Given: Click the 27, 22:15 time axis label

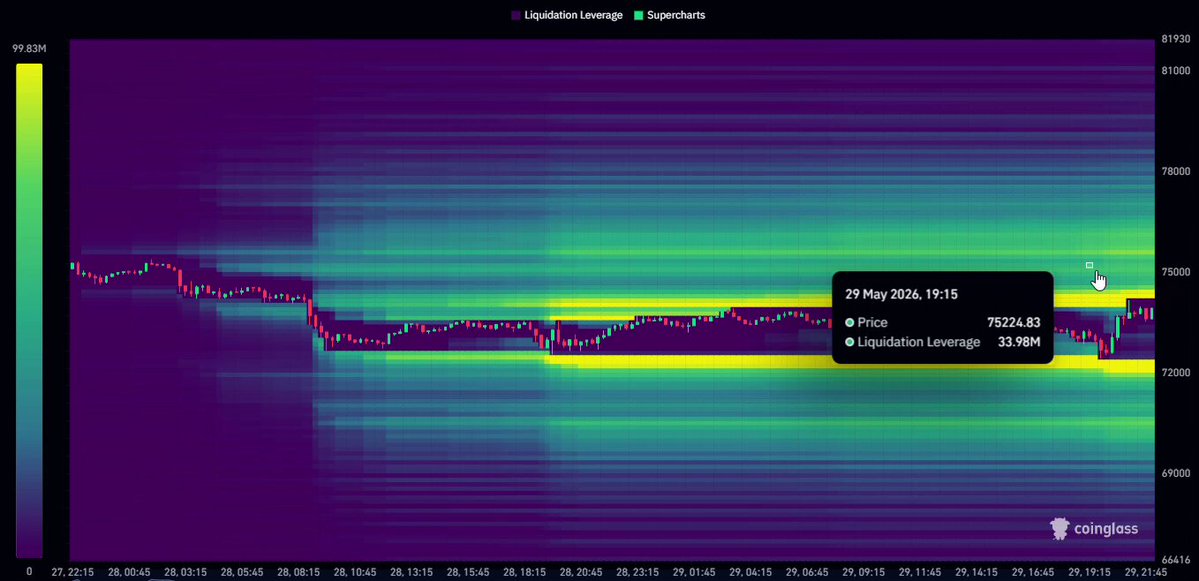Looking at the screenshot, I should 73,572.
